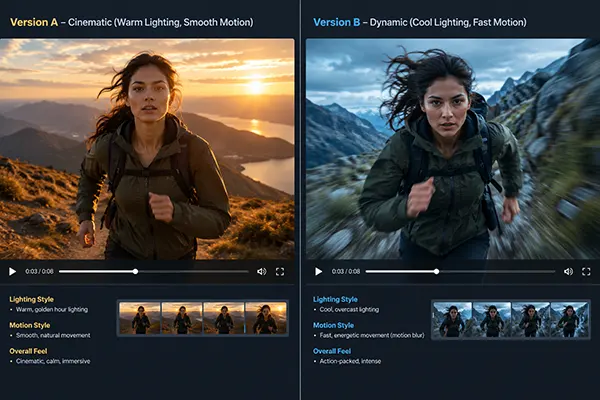The height and width of the screenshot is (400, 600).
Task: Click 'Dynamic (Cool Lighting, Fast Motion)' heading text
Action: 448,22
